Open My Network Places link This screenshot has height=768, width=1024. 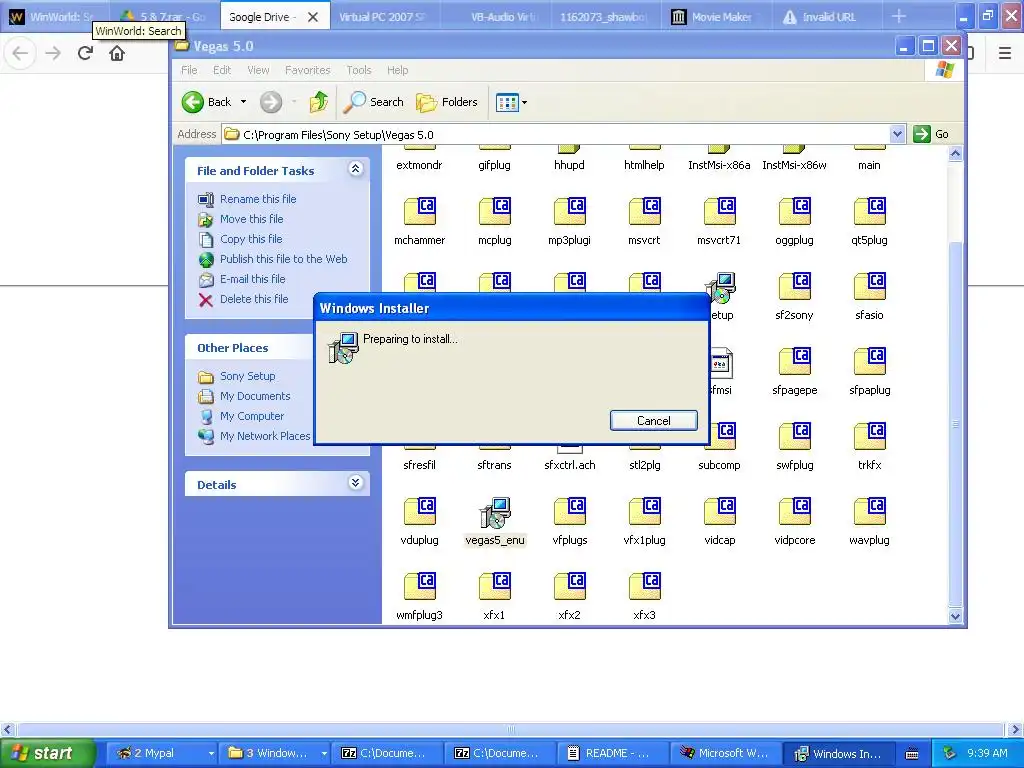tap(264, 436)
